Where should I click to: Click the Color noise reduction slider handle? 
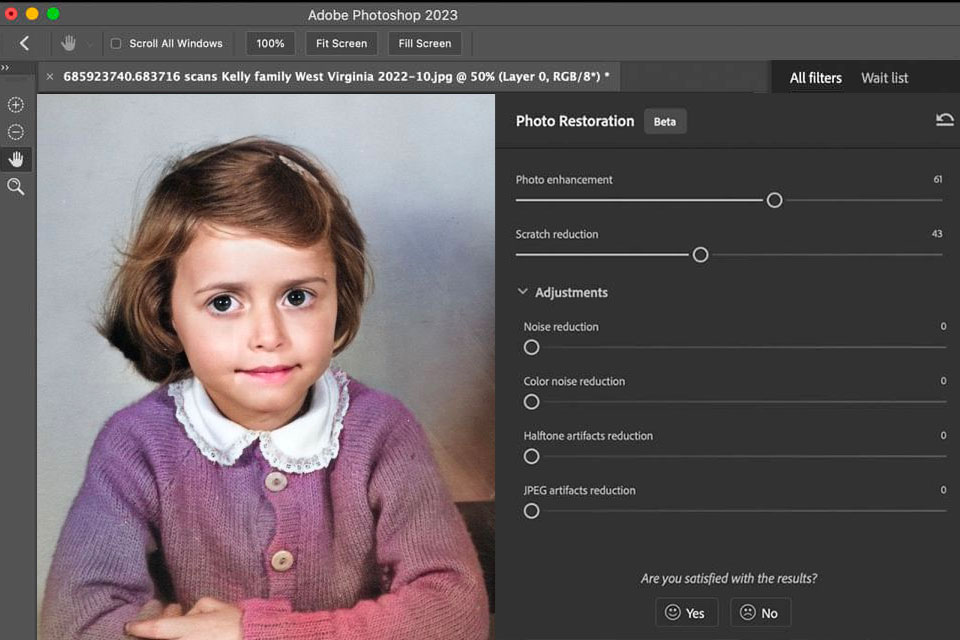pos(531,402)
